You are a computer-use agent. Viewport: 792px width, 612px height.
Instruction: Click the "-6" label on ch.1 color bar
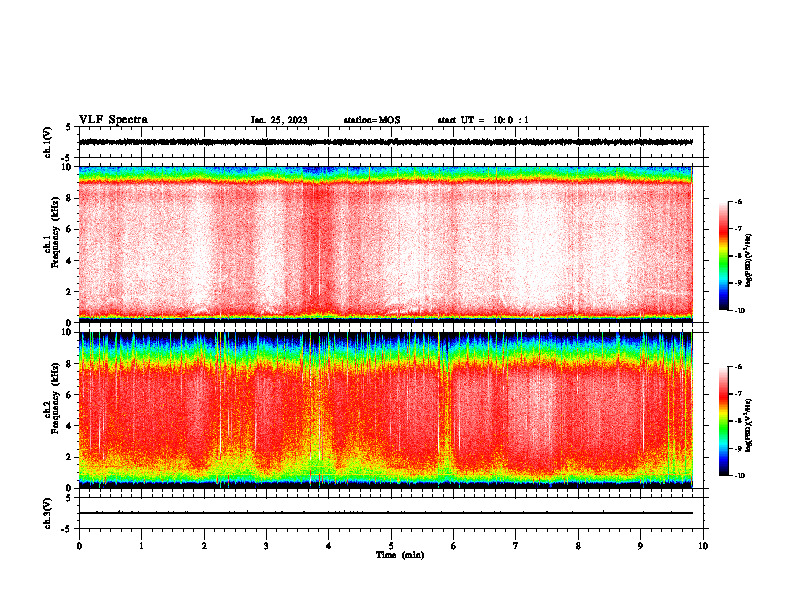[738, 202]
